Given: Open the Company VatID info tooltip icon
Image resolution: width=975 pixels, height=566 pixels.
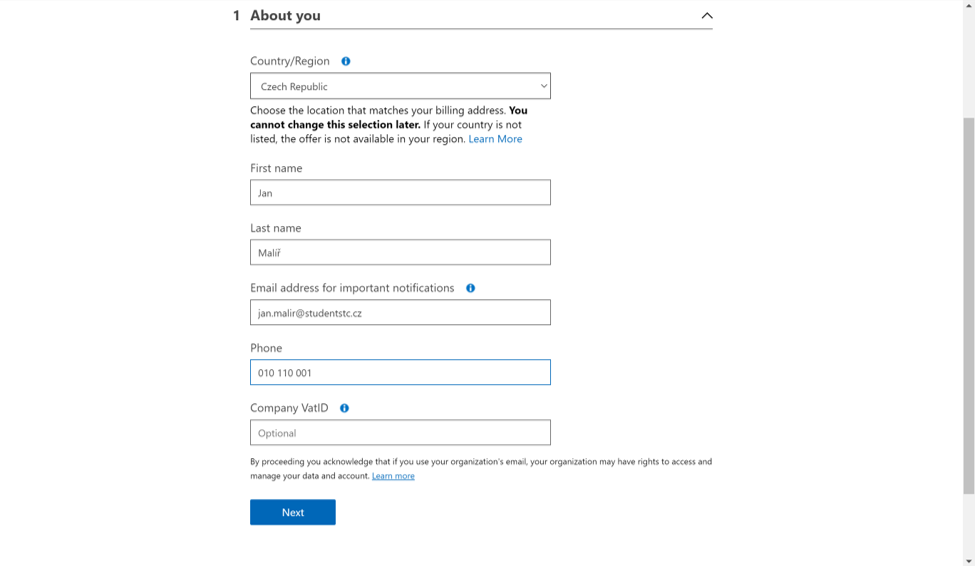Looking at the screenshot, I should (x=344, y=408).
